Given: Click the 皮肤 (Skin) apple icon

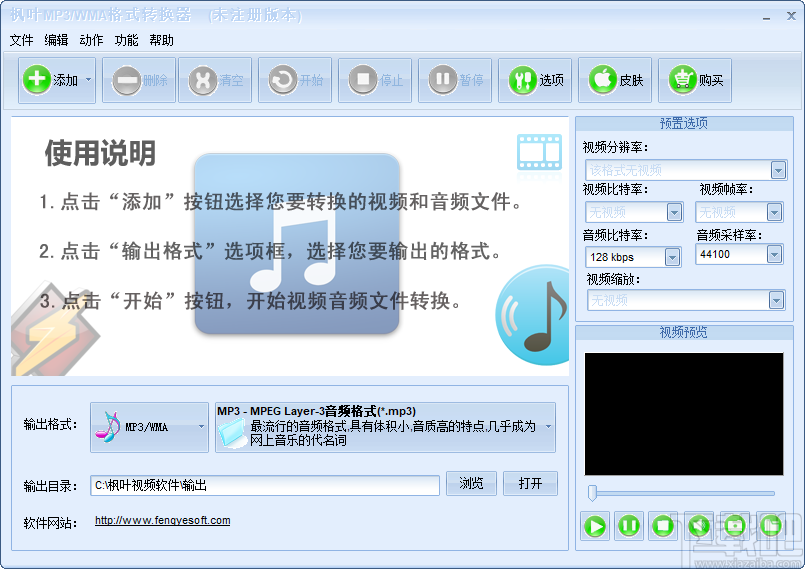Looking at the screenshot, I should [602, 80].
